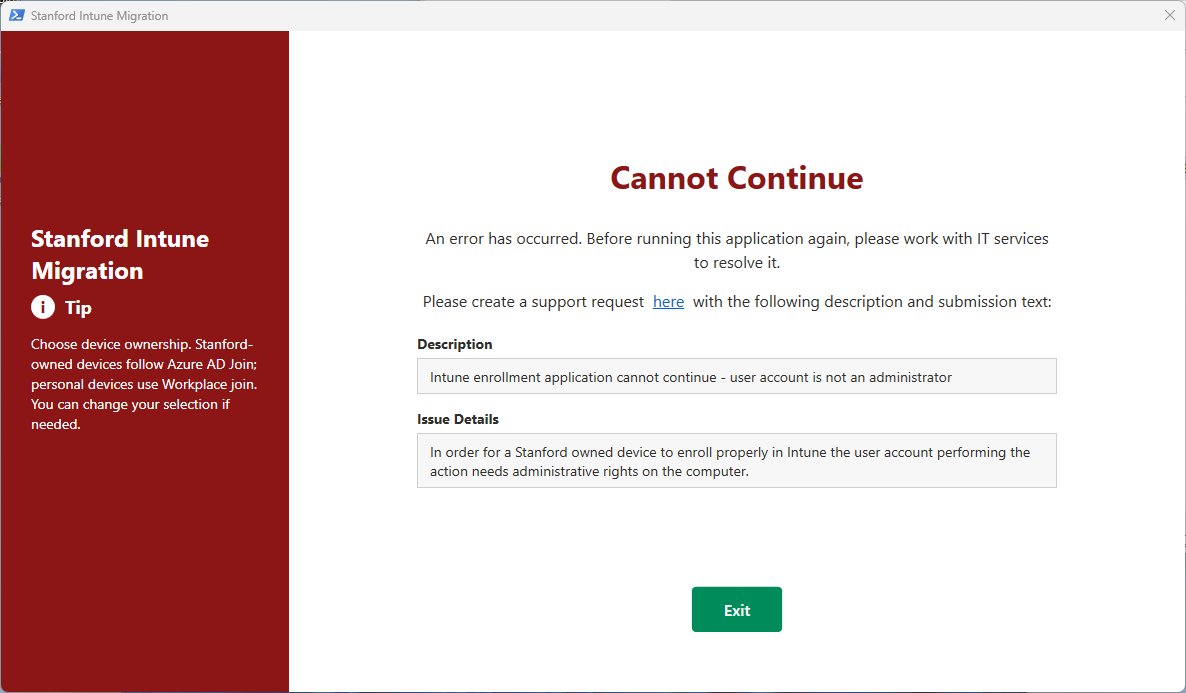Click the Tip info icon
The image size is (1186, 693).
43,307
